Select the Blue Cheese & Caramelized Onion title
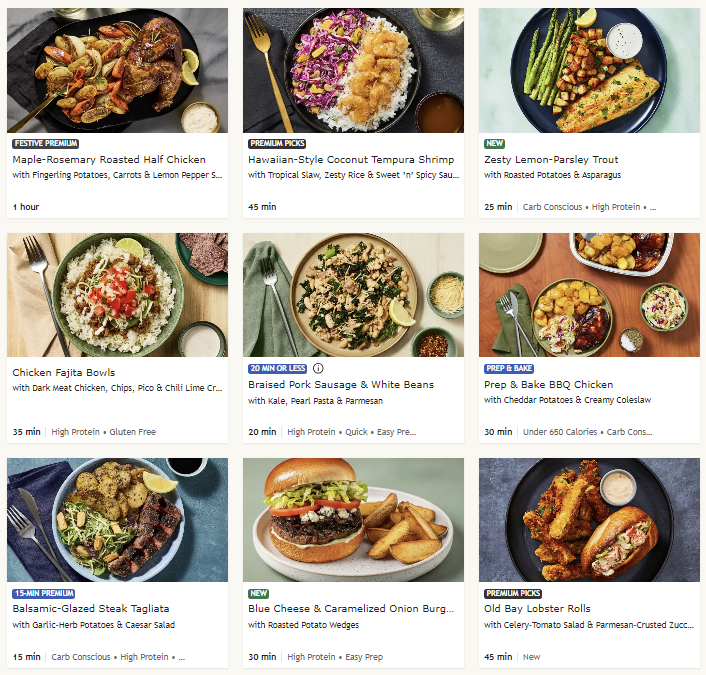The image size is (706, 675). pos(351,608)
